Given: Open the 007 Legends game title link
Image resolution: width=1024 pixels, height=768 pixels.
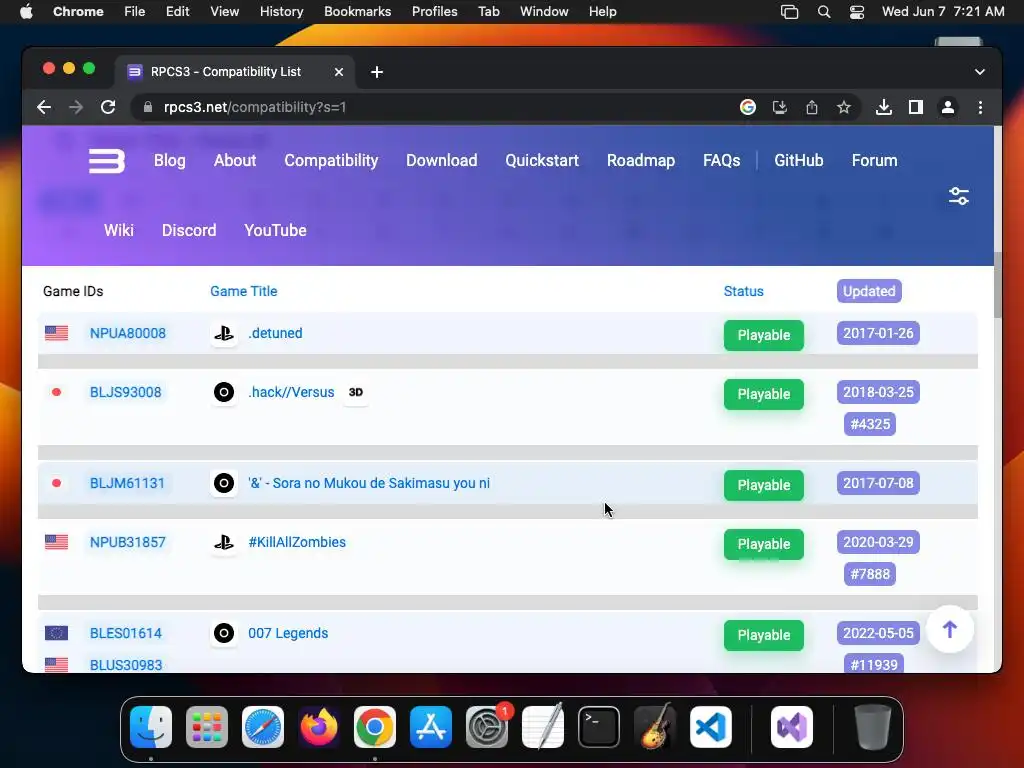Looking at the screenshot, I should pos(288,633).
